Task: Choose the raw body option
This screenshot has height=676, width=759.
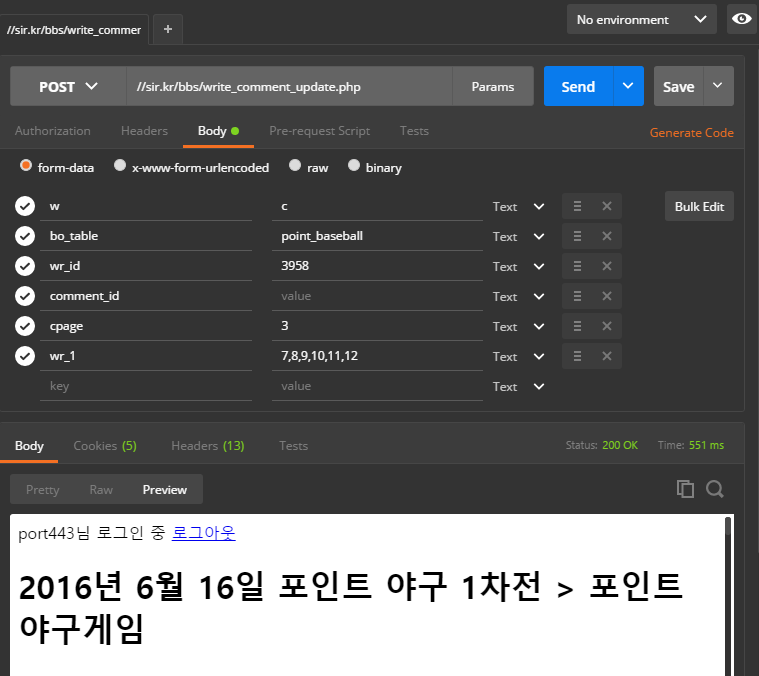Action: [x=295, y=166]
